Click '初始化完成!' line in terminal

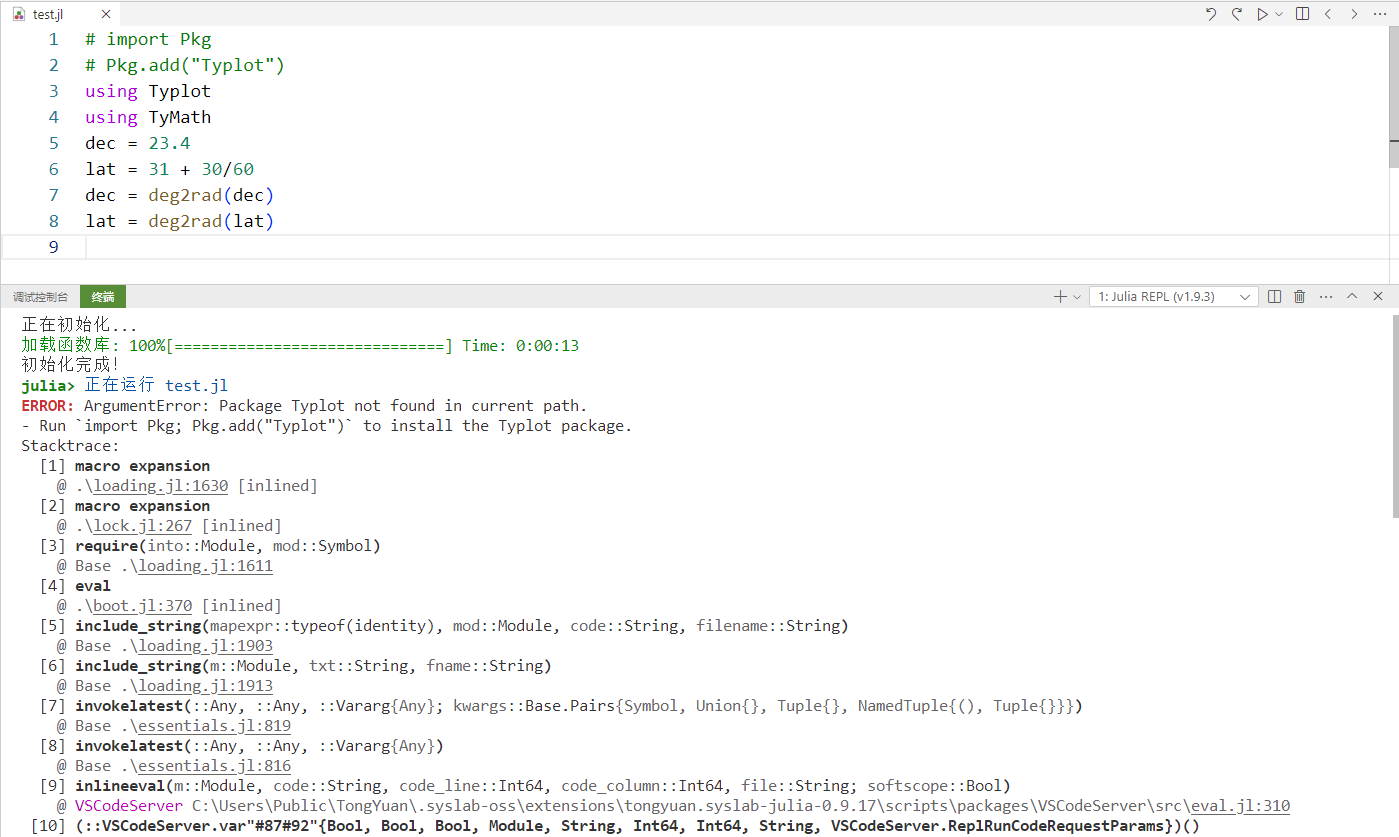click(70, 366)
